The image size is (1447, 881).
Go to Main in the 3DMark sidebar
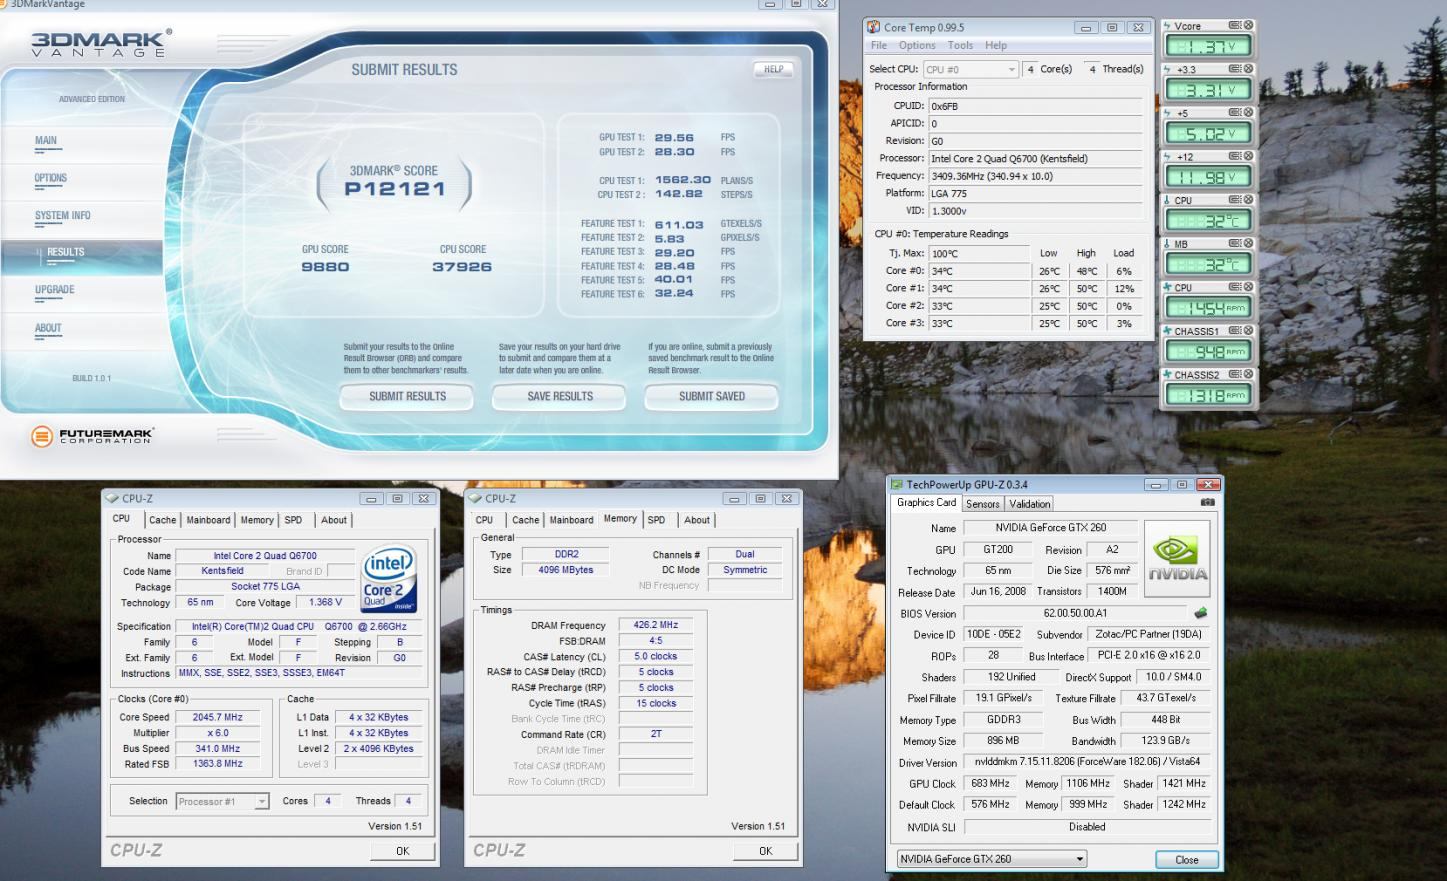pyautogui.click(x=46, y=141)
